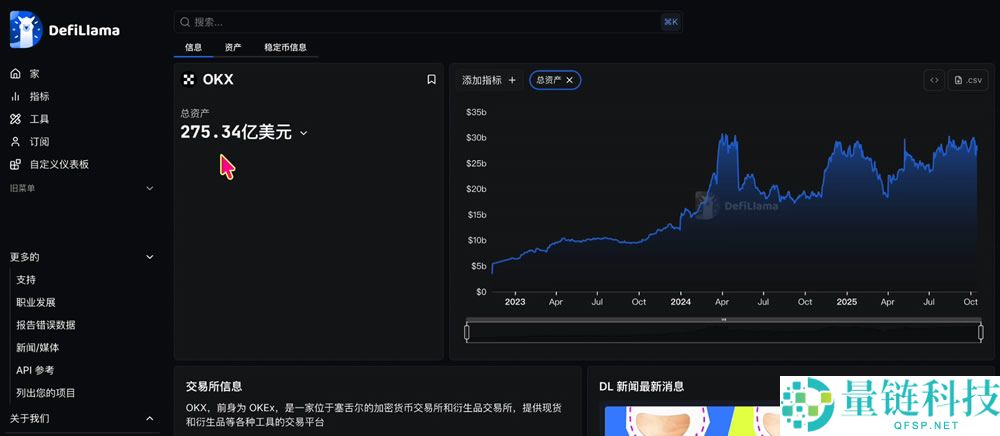Click the DL 新闻最新消息 heading

point(642,386)
